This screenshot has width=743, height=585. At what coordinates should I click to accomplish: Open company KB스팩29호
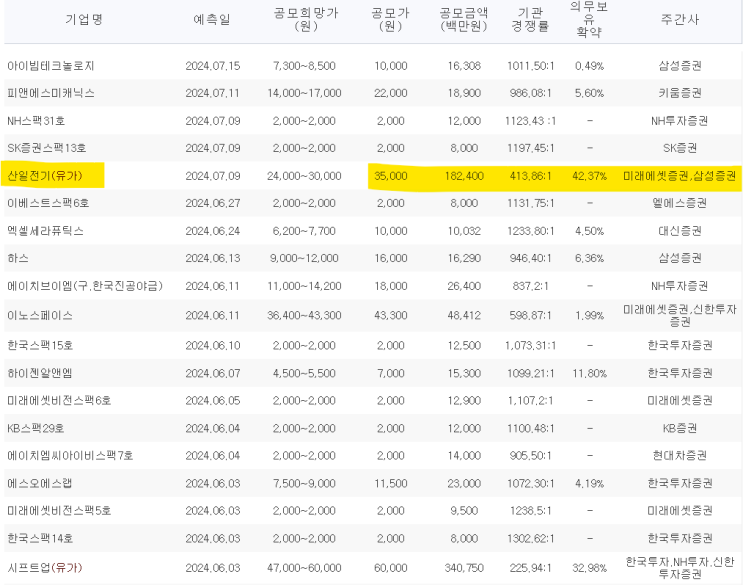pyautogui.click(x=36, y=428)
